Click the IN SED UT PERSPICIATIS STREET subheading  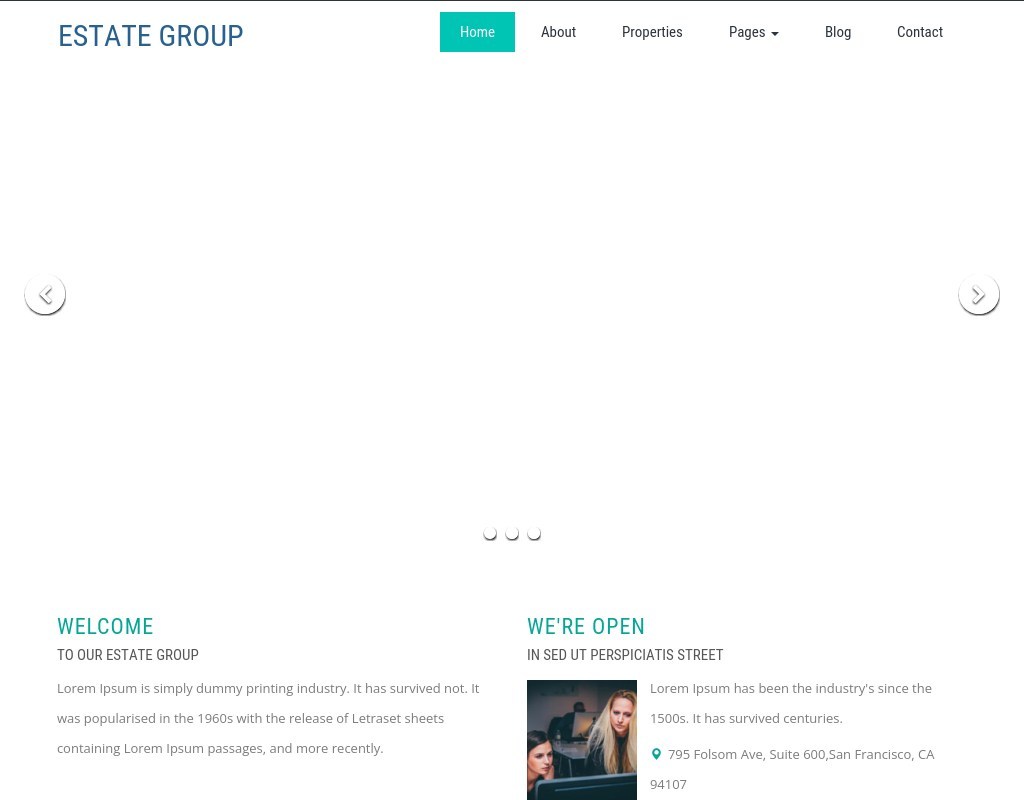pos(625,655)
